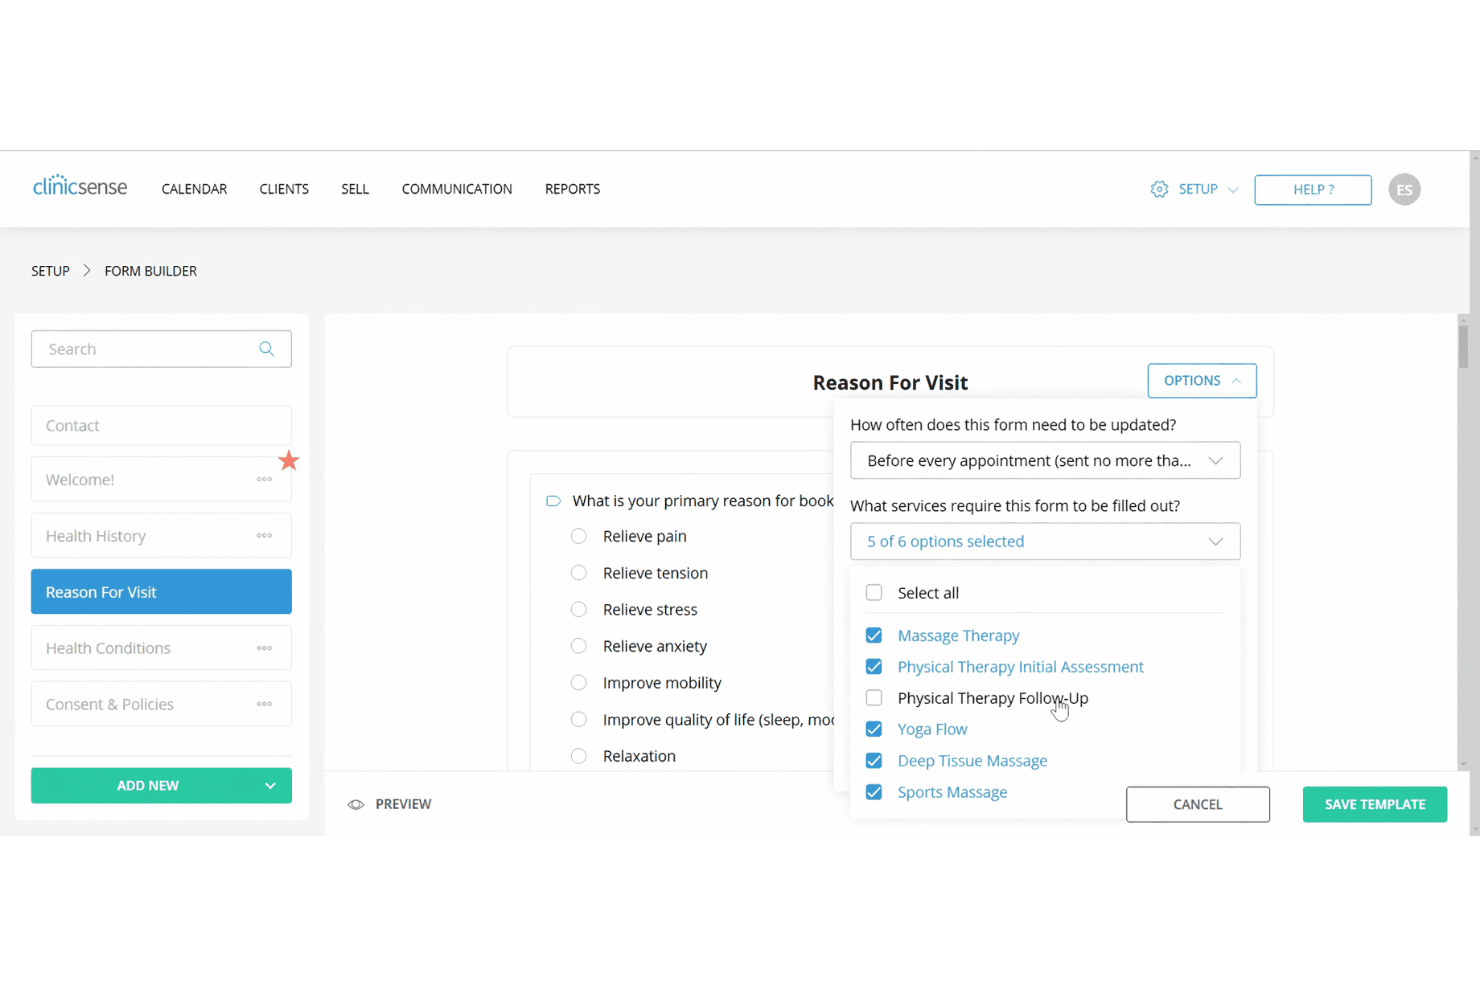Screen dimensions: 1480x987
Task: Select the Relieve stress radio option
Action: (x=578, y=609)
